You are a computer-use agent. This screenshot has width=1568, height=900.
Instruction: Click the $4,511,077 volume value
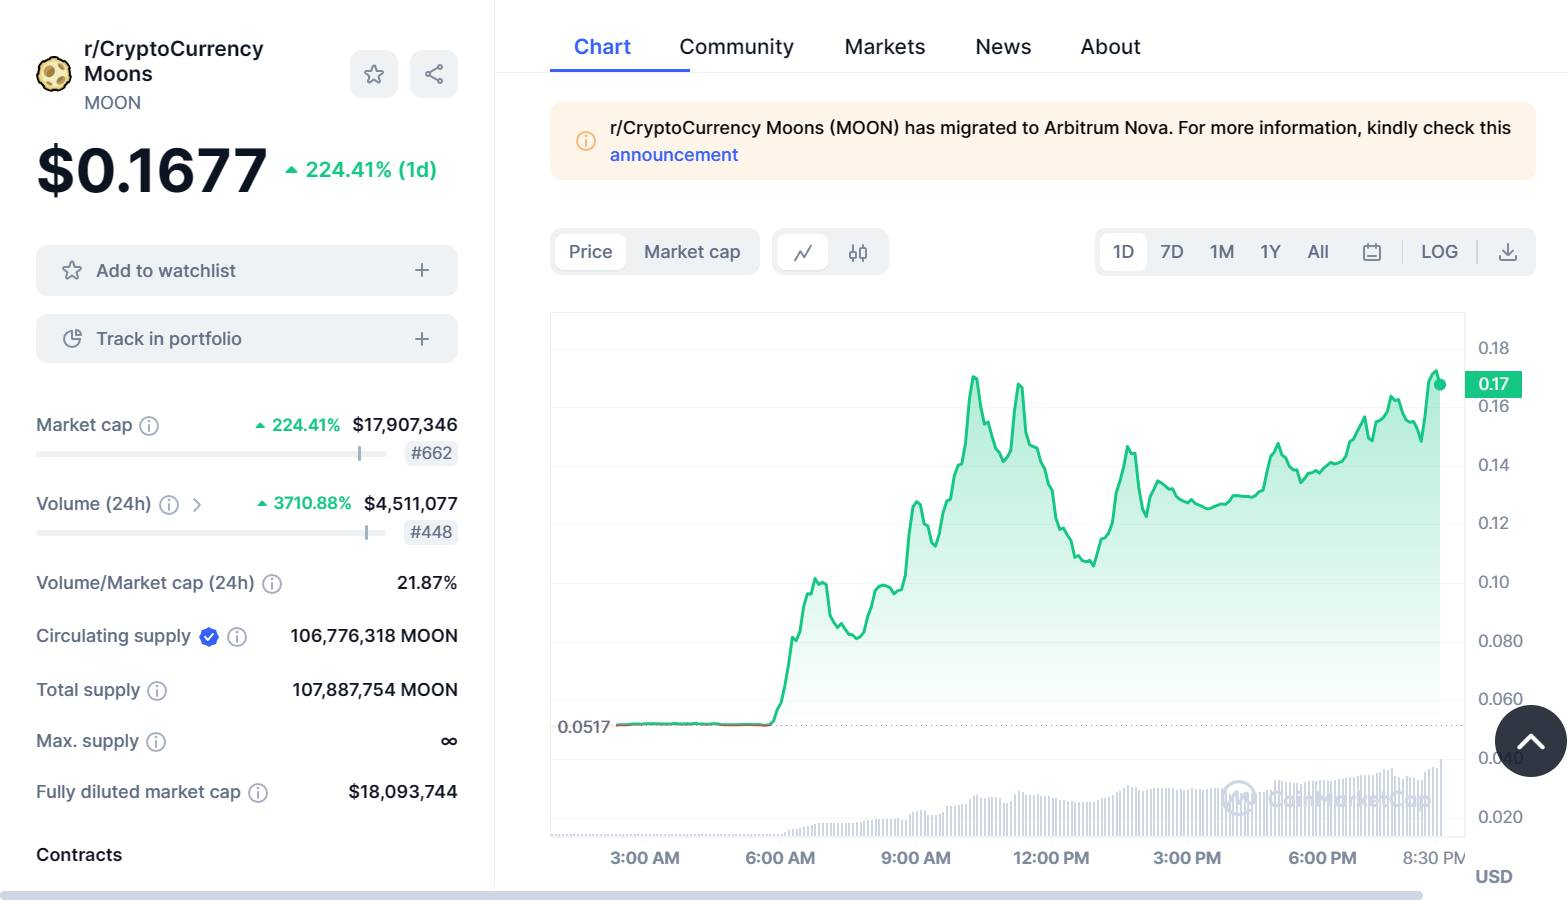pos(411,504)
